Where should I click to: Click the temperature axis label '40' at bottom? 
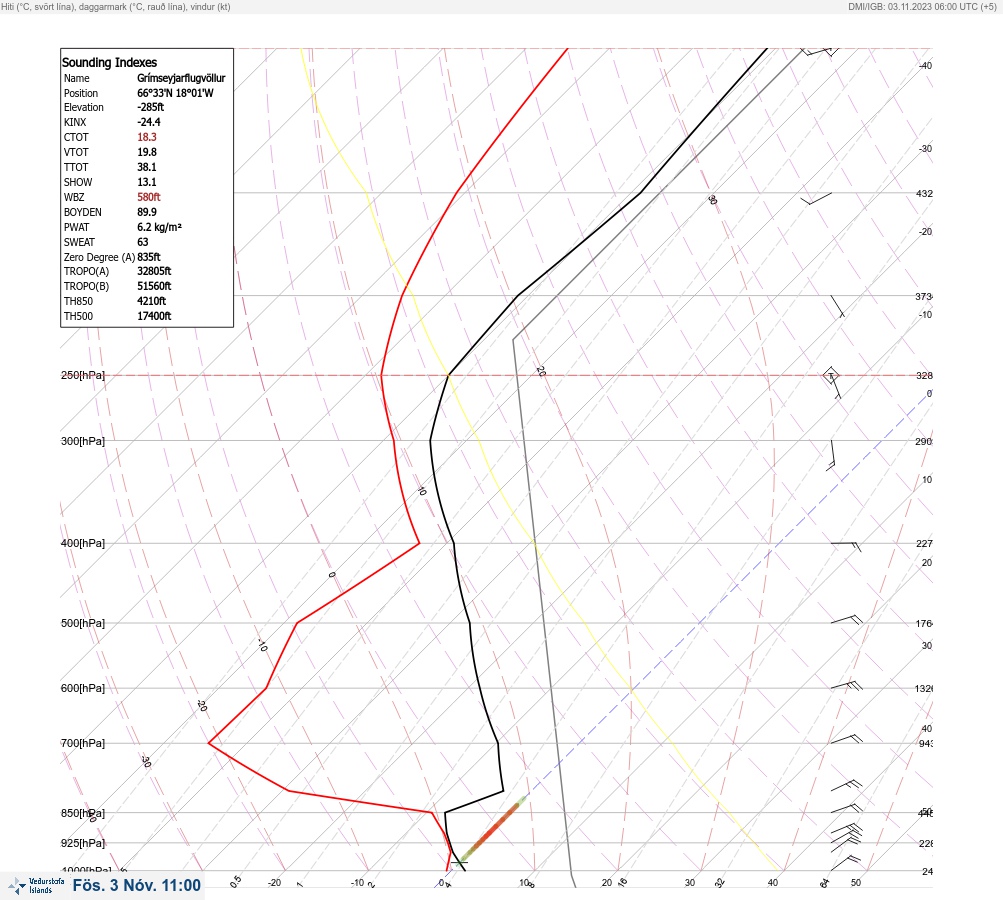(x=773, y=883)
